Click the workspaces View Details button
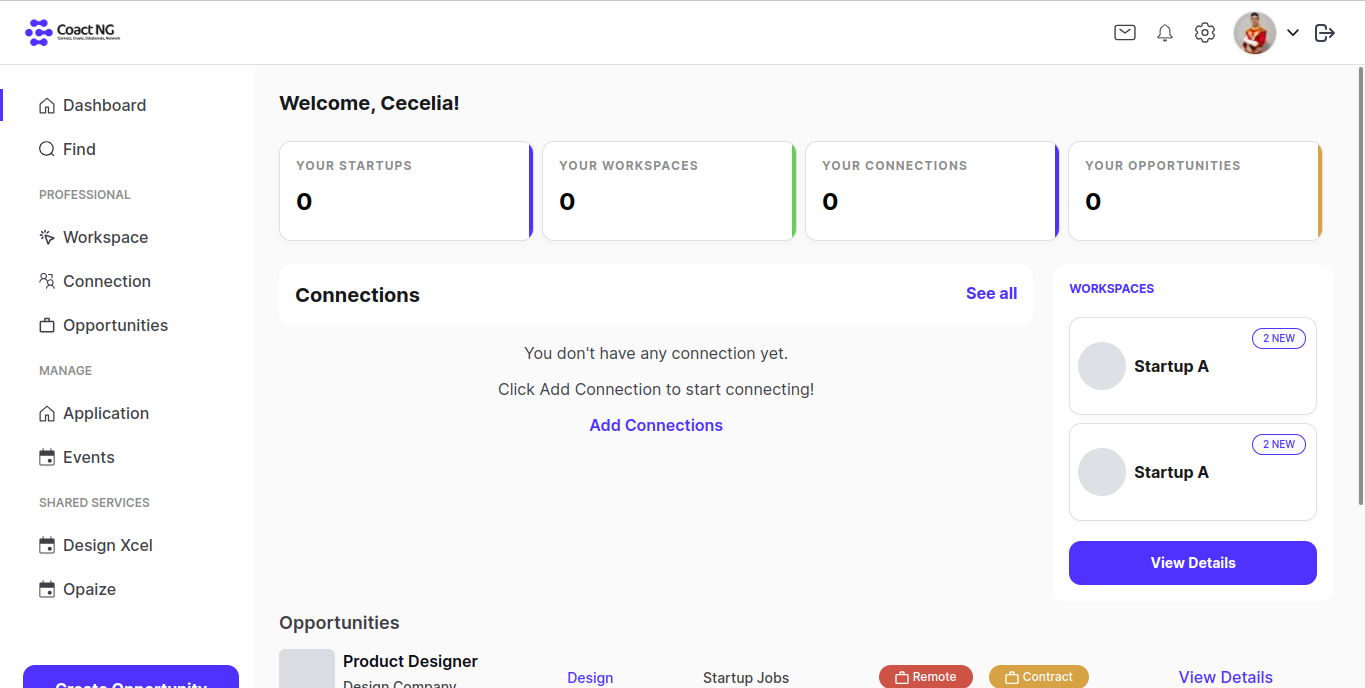The image size is (1365, 688). [x=1193, y=563]
